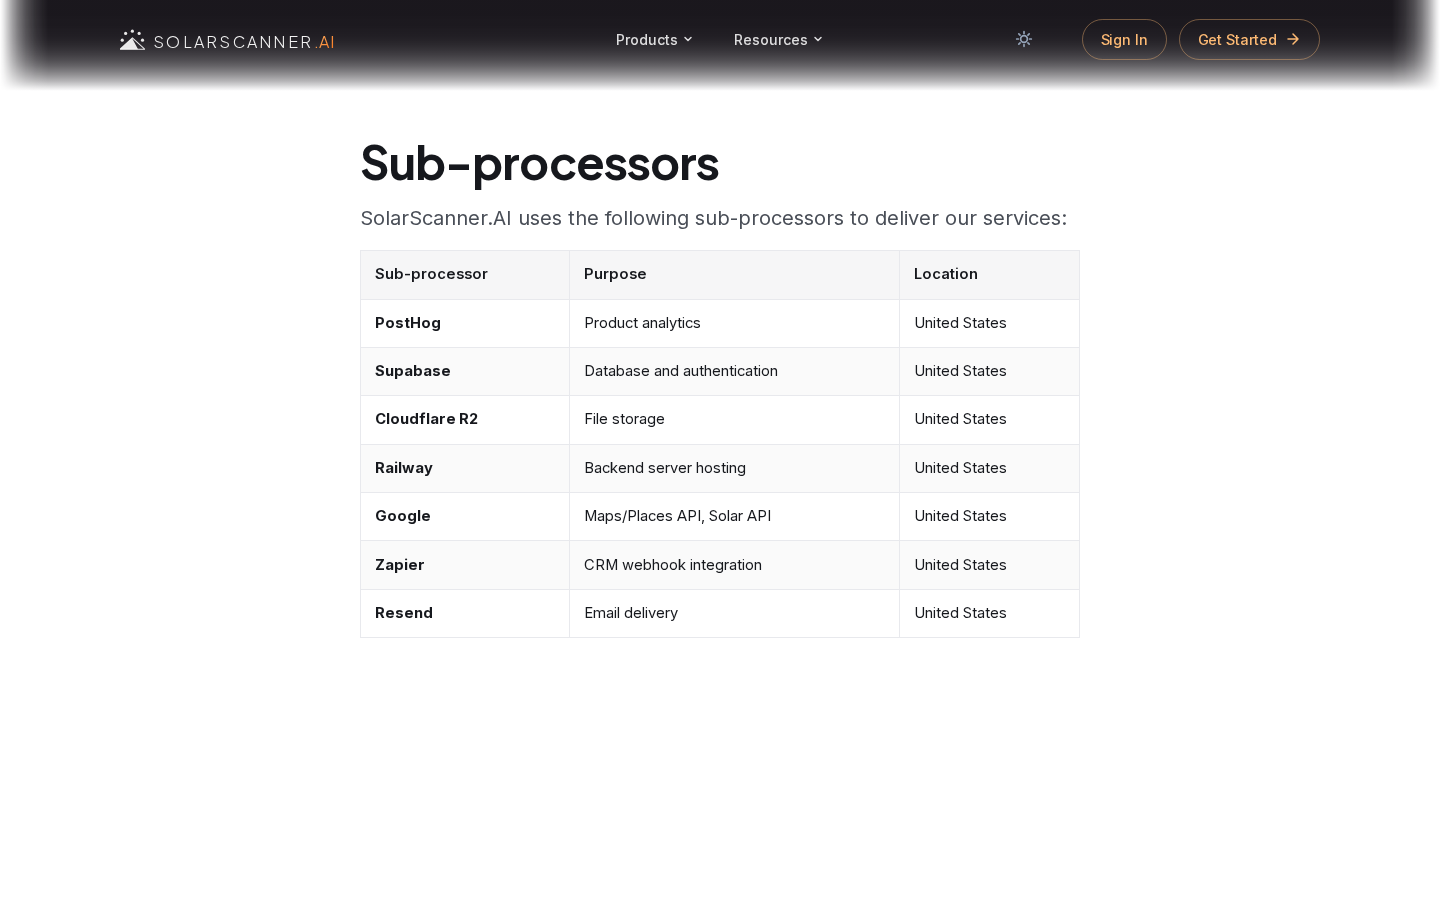This screenshot has height=900, width=1440.
Task: Click the SolarScanner mountain logo icon
Action: pos(132,40)
